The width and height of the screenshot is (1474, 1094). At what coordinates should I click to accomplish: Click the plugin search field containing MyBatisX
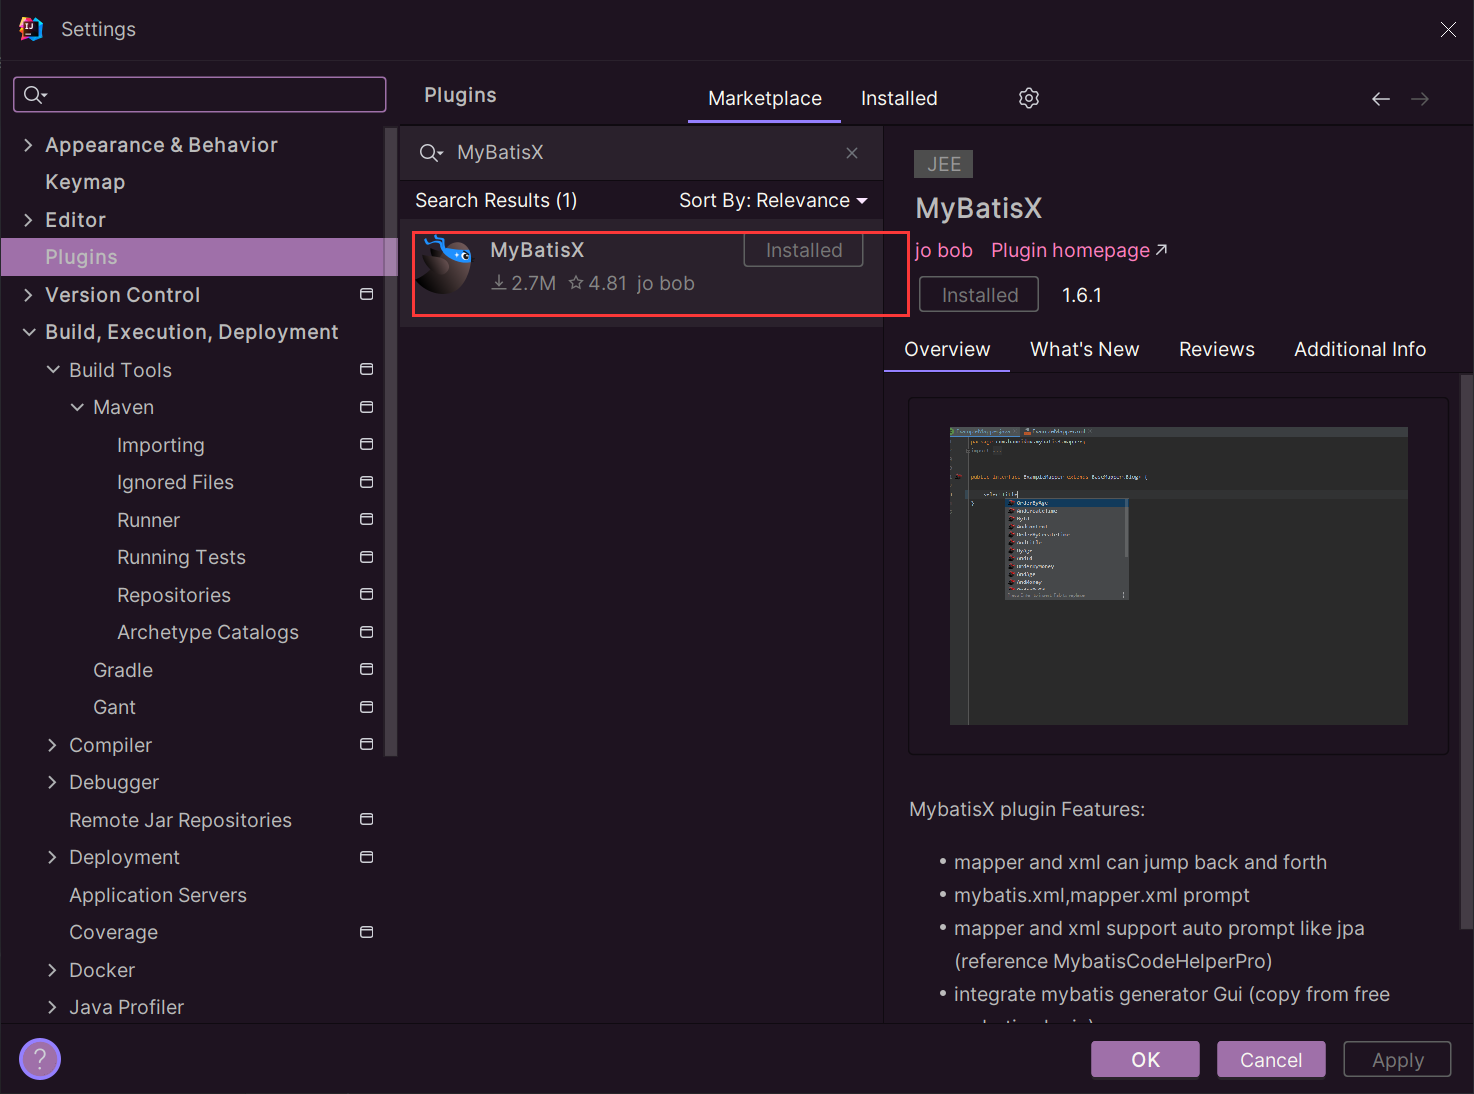coord(640,153)
